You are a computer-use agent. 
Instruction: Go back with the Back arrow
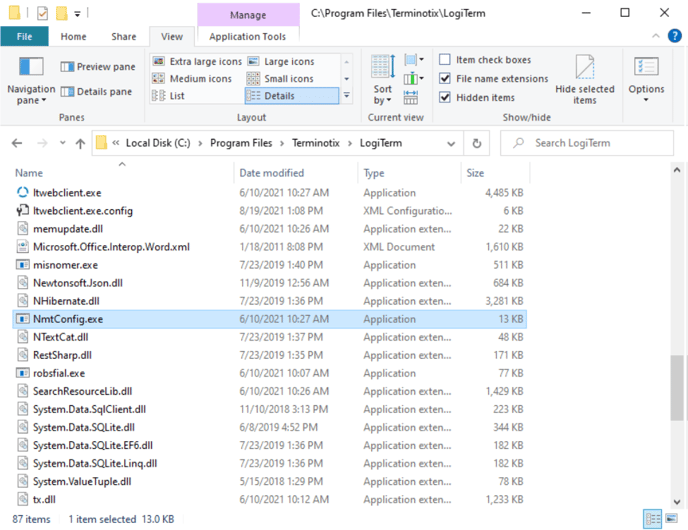pos(17,143)
